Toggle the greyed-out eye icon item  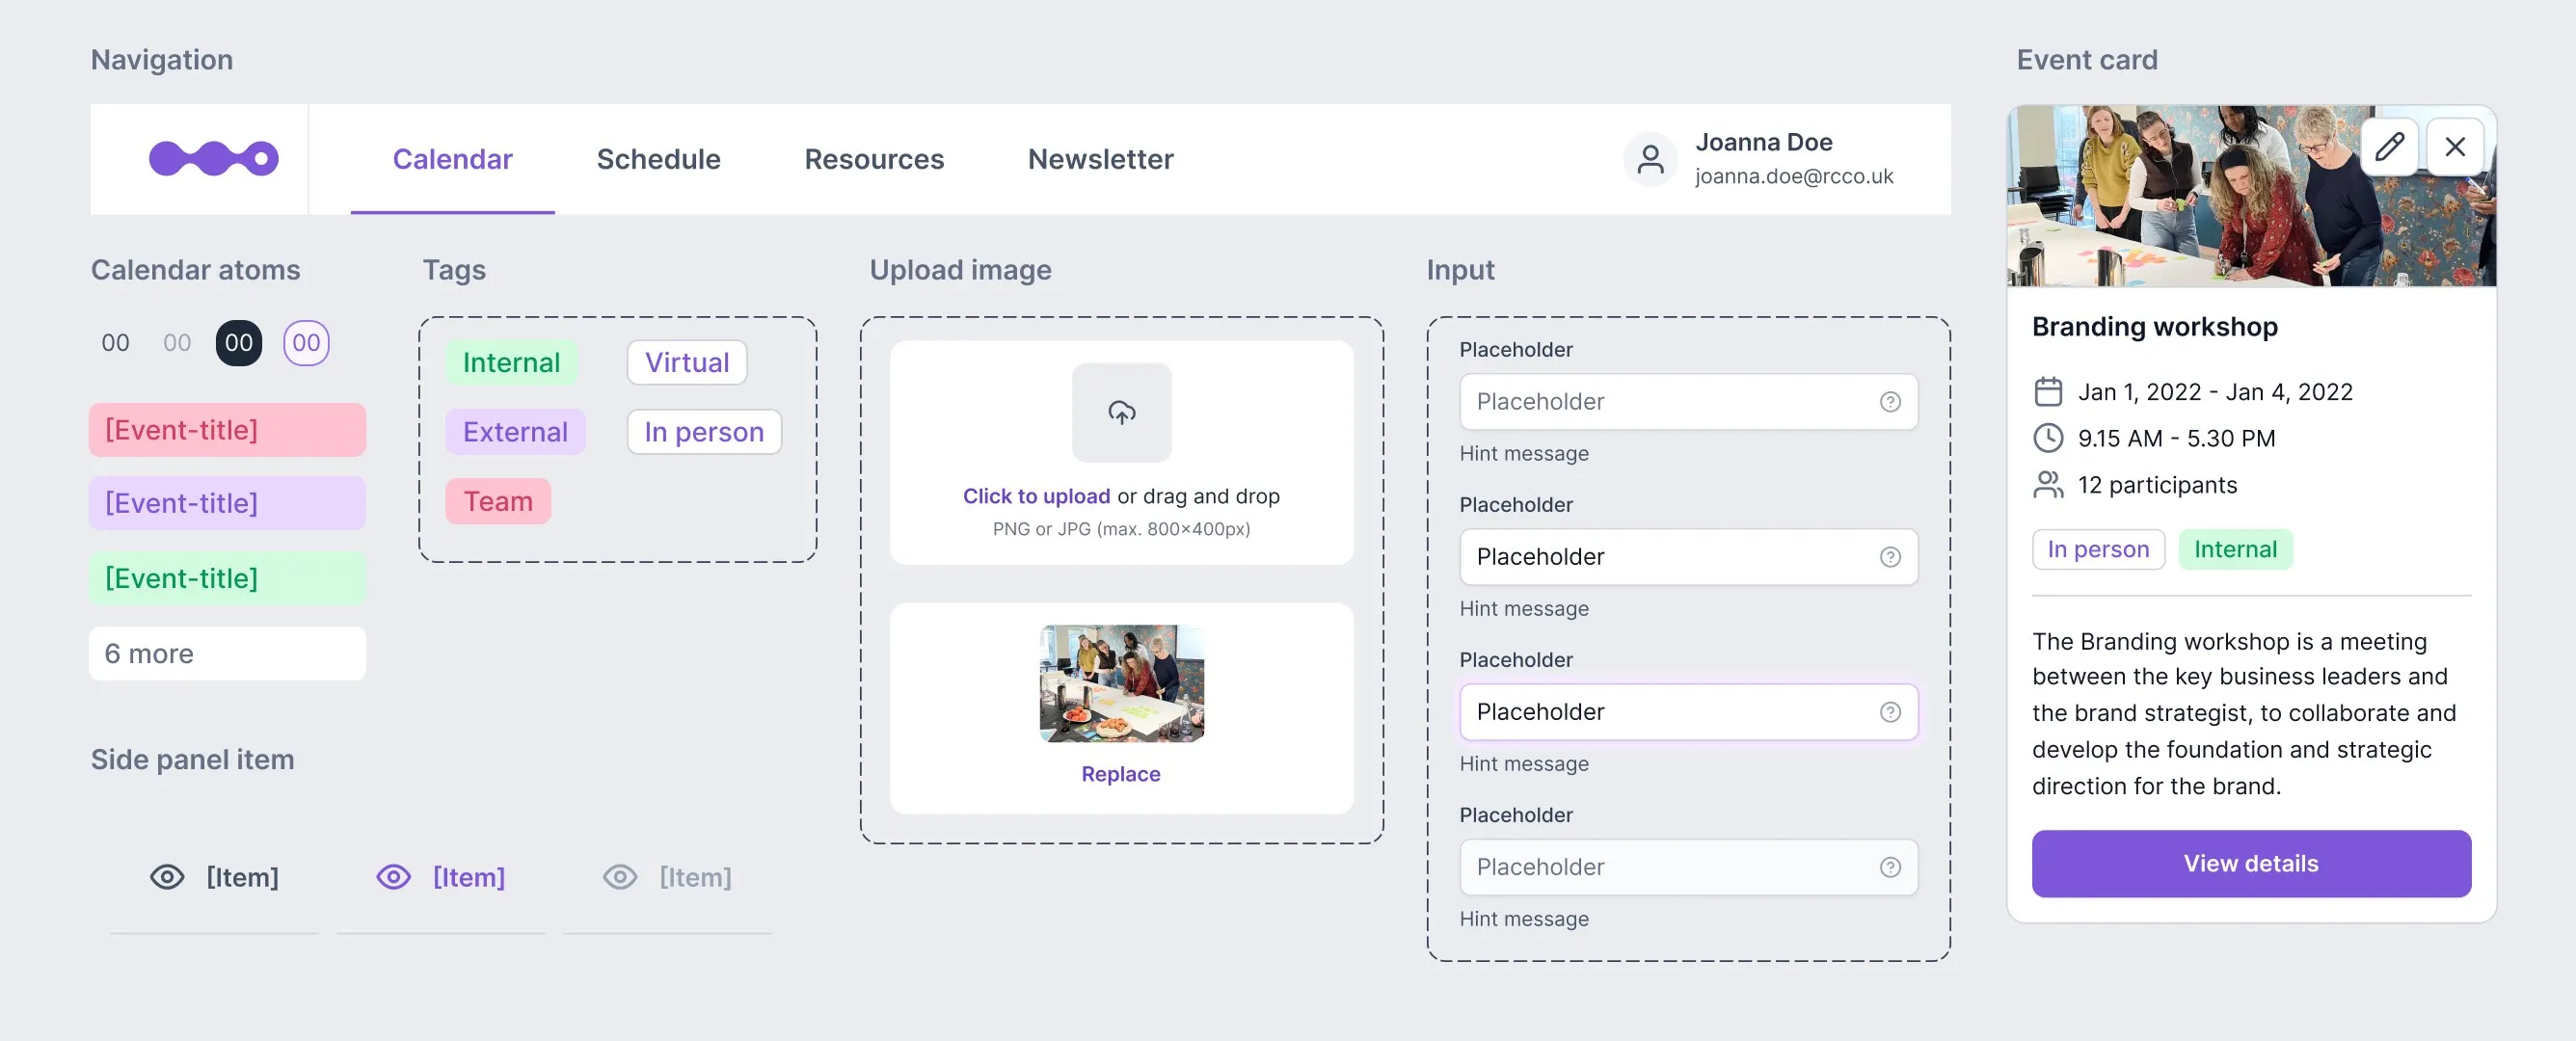click(x=620, y=877)
